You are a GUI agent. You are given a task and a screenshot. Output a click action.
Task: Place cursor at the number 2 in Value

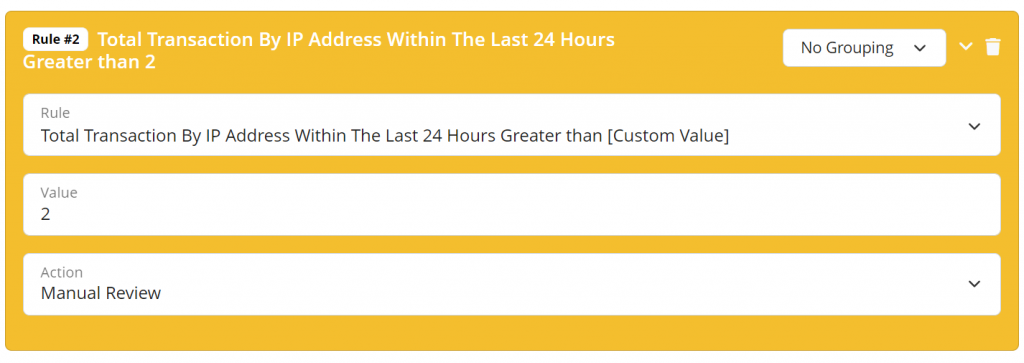tap(45, 213)
